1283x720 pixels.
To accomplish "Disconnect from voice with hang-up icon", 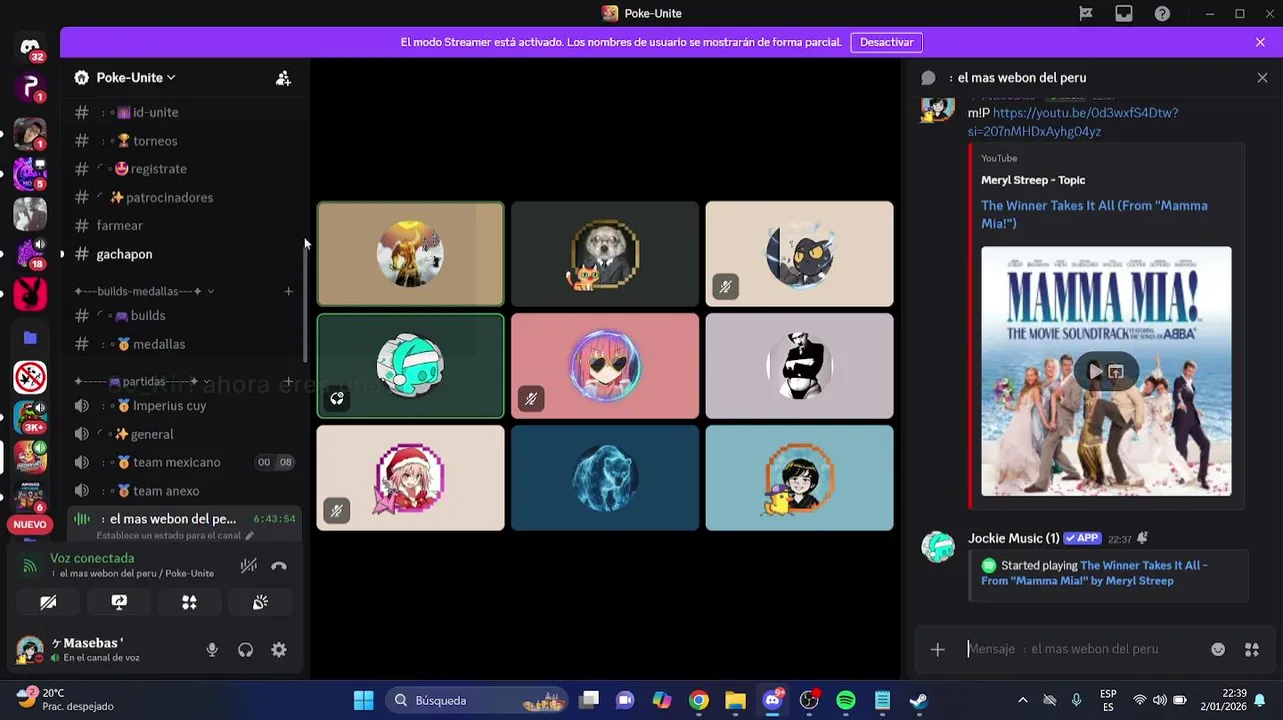I will pos(279,566).
